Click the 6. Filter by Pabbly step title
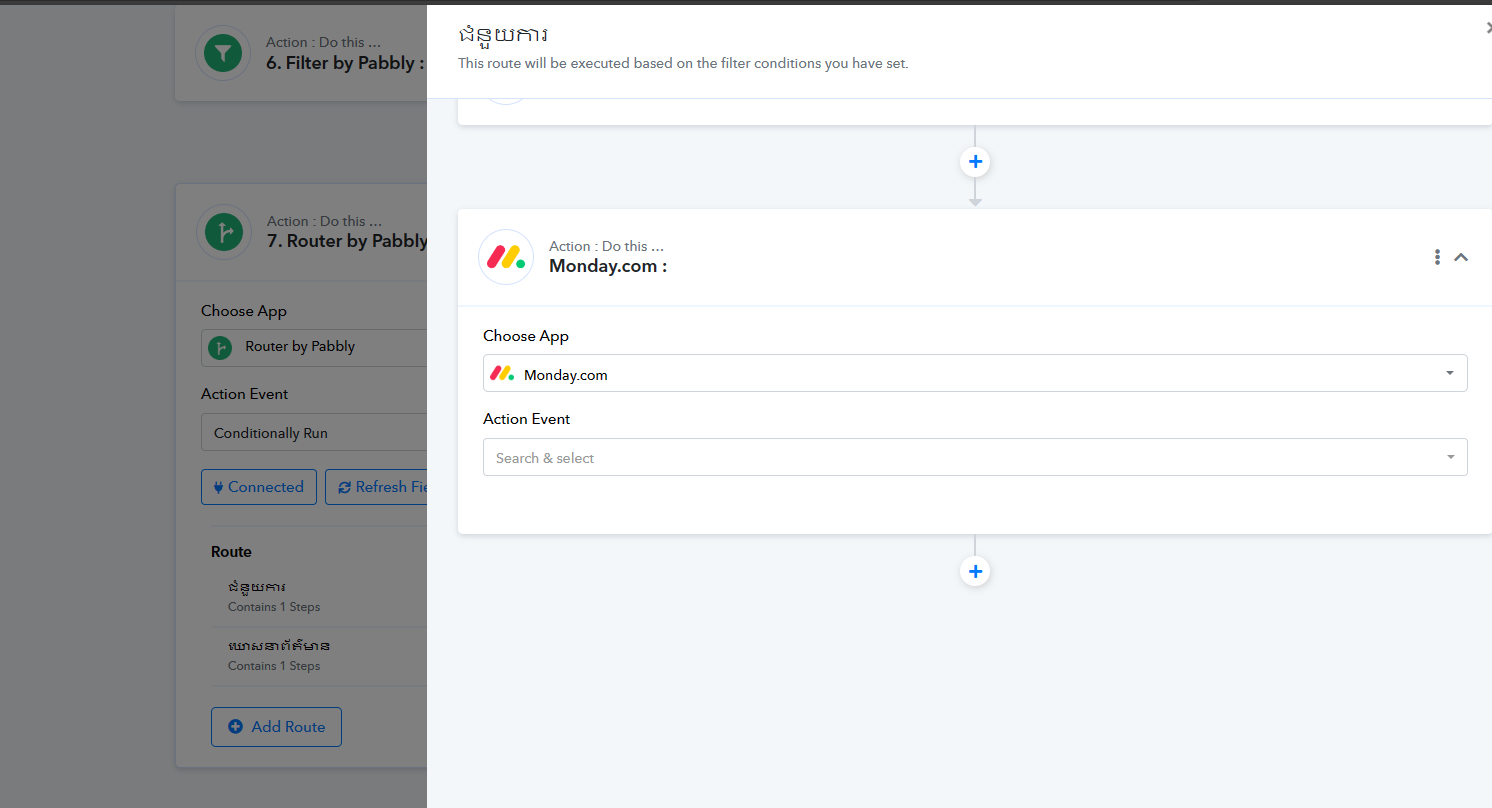 pos(346,63)
